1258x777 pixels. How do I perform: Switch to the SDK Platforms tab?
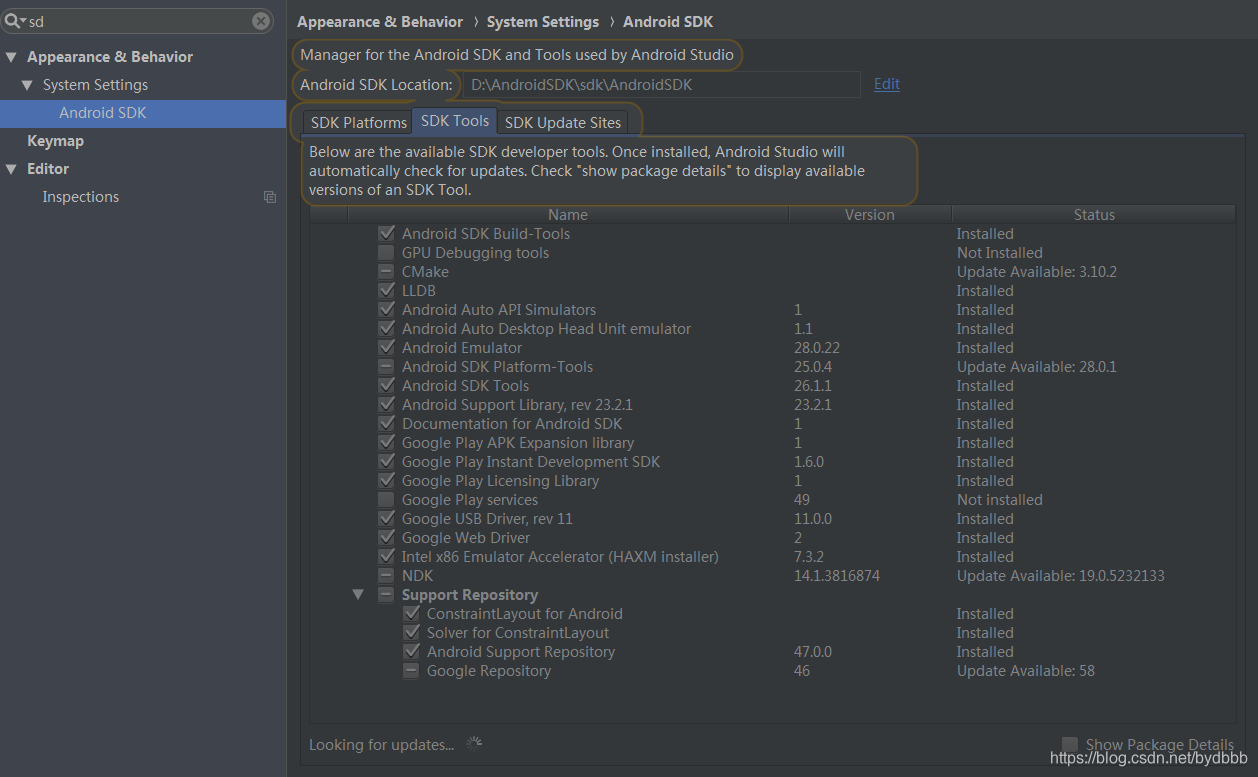tap(358, 122)
